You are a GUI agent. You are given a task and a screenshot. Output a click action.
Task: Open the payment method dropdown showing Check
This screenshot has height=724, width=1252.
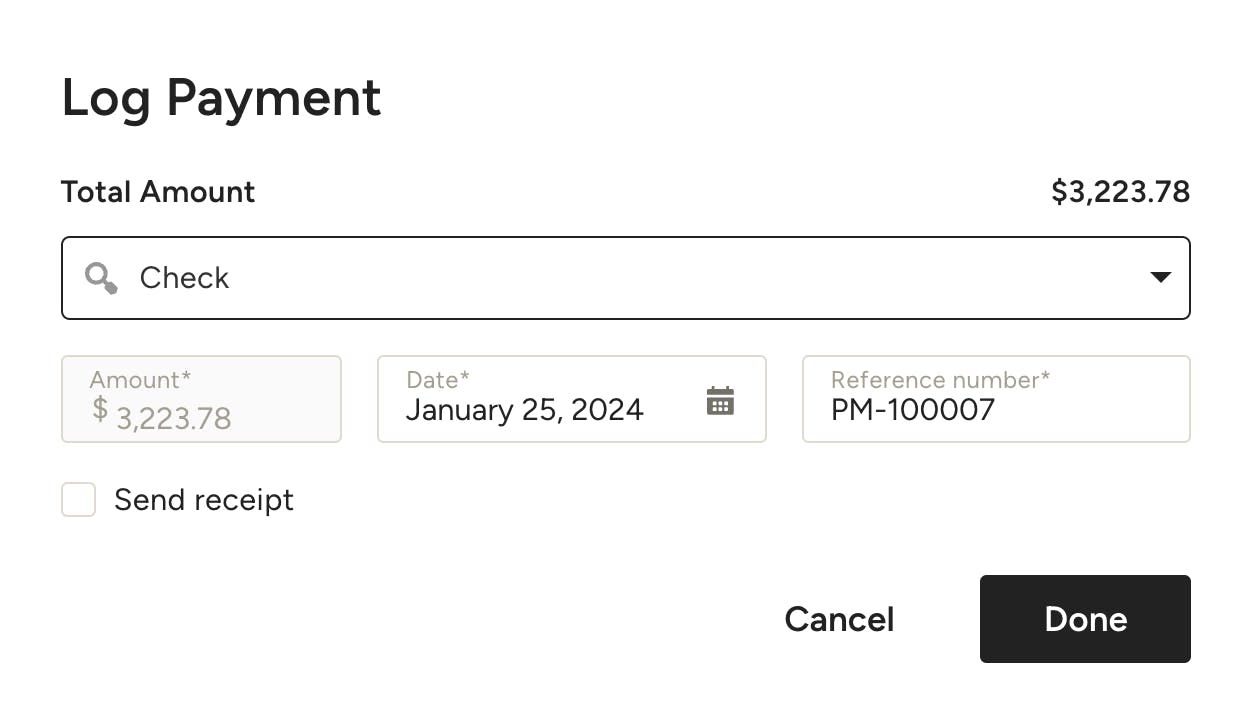[x=626, y=278]
